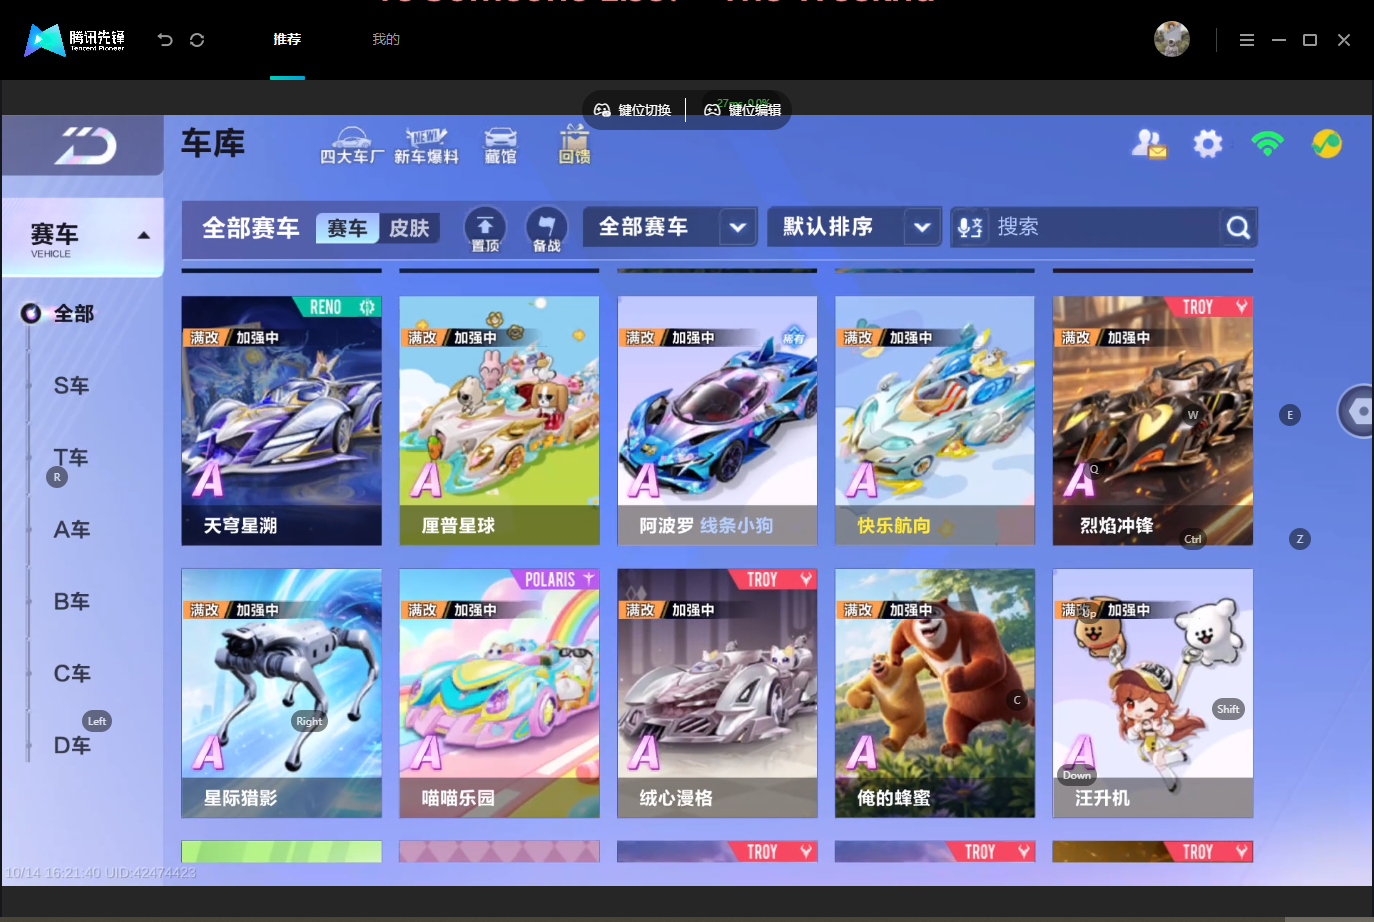Image resolution: width=1374 pixels, height=922 pixels.
Task: Click the emulator refresh icon
Action: [197, 40]
